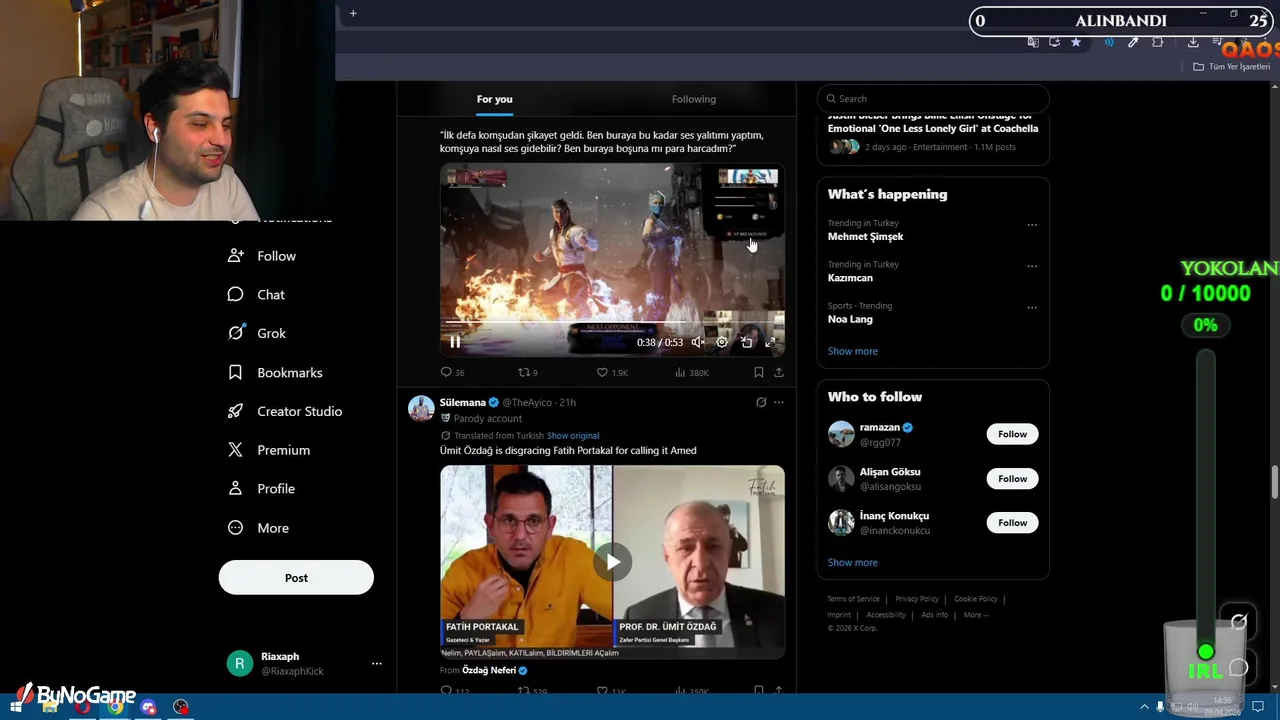The height and width of the screenshot is (720, 1280).
Task: Open the Opera taskbar icon
Action: click(x=82, y=707)
